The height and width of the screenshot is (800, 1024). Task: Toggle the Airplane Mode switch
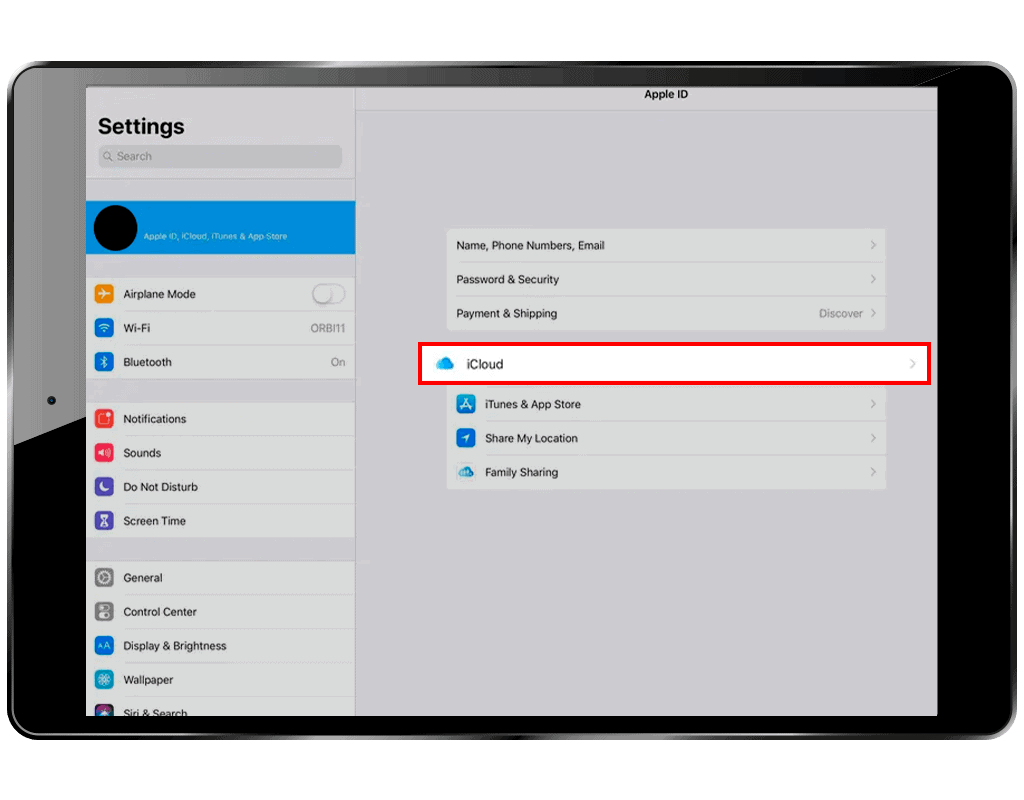[328, 294]
